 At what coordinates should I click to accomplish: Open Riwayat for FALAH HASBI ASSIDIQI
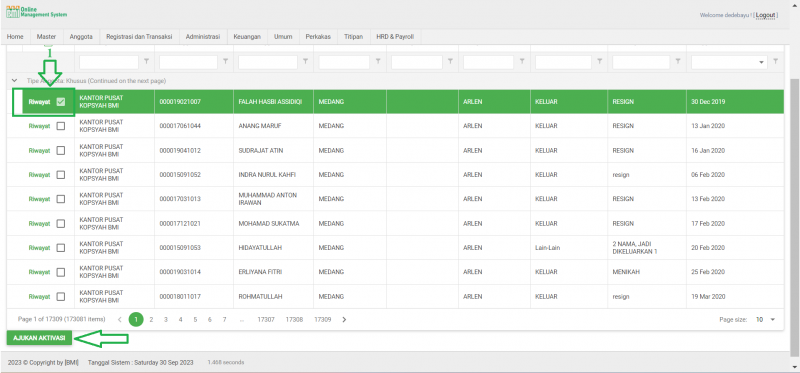point(39,102)
